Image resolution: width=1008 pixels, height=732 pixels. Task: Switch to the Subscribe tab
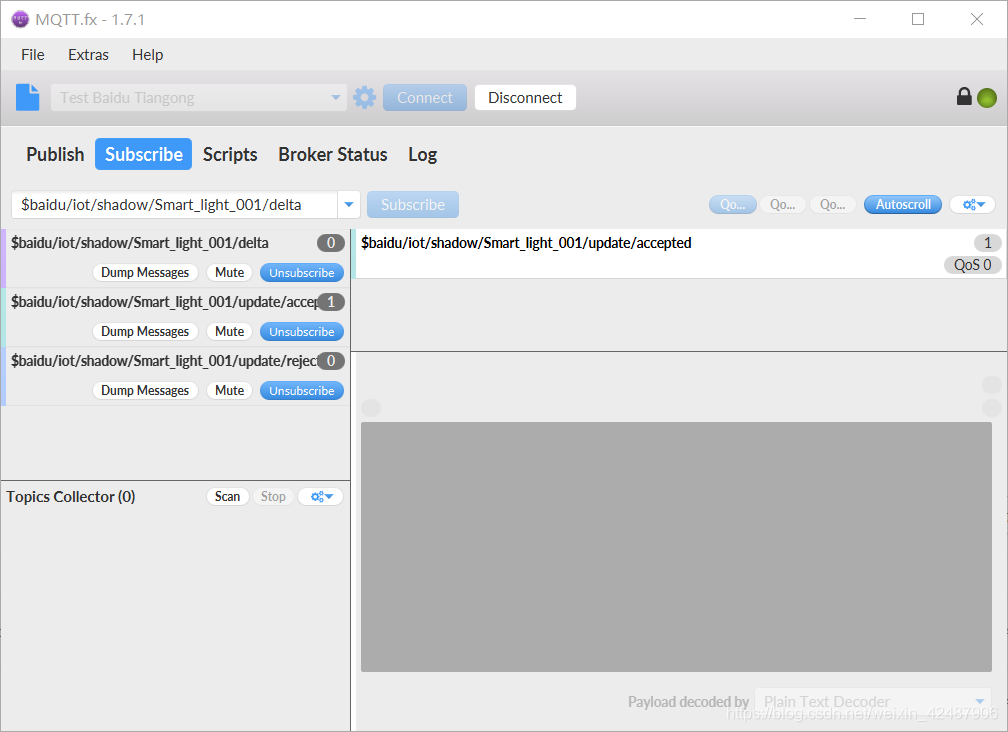143,154
